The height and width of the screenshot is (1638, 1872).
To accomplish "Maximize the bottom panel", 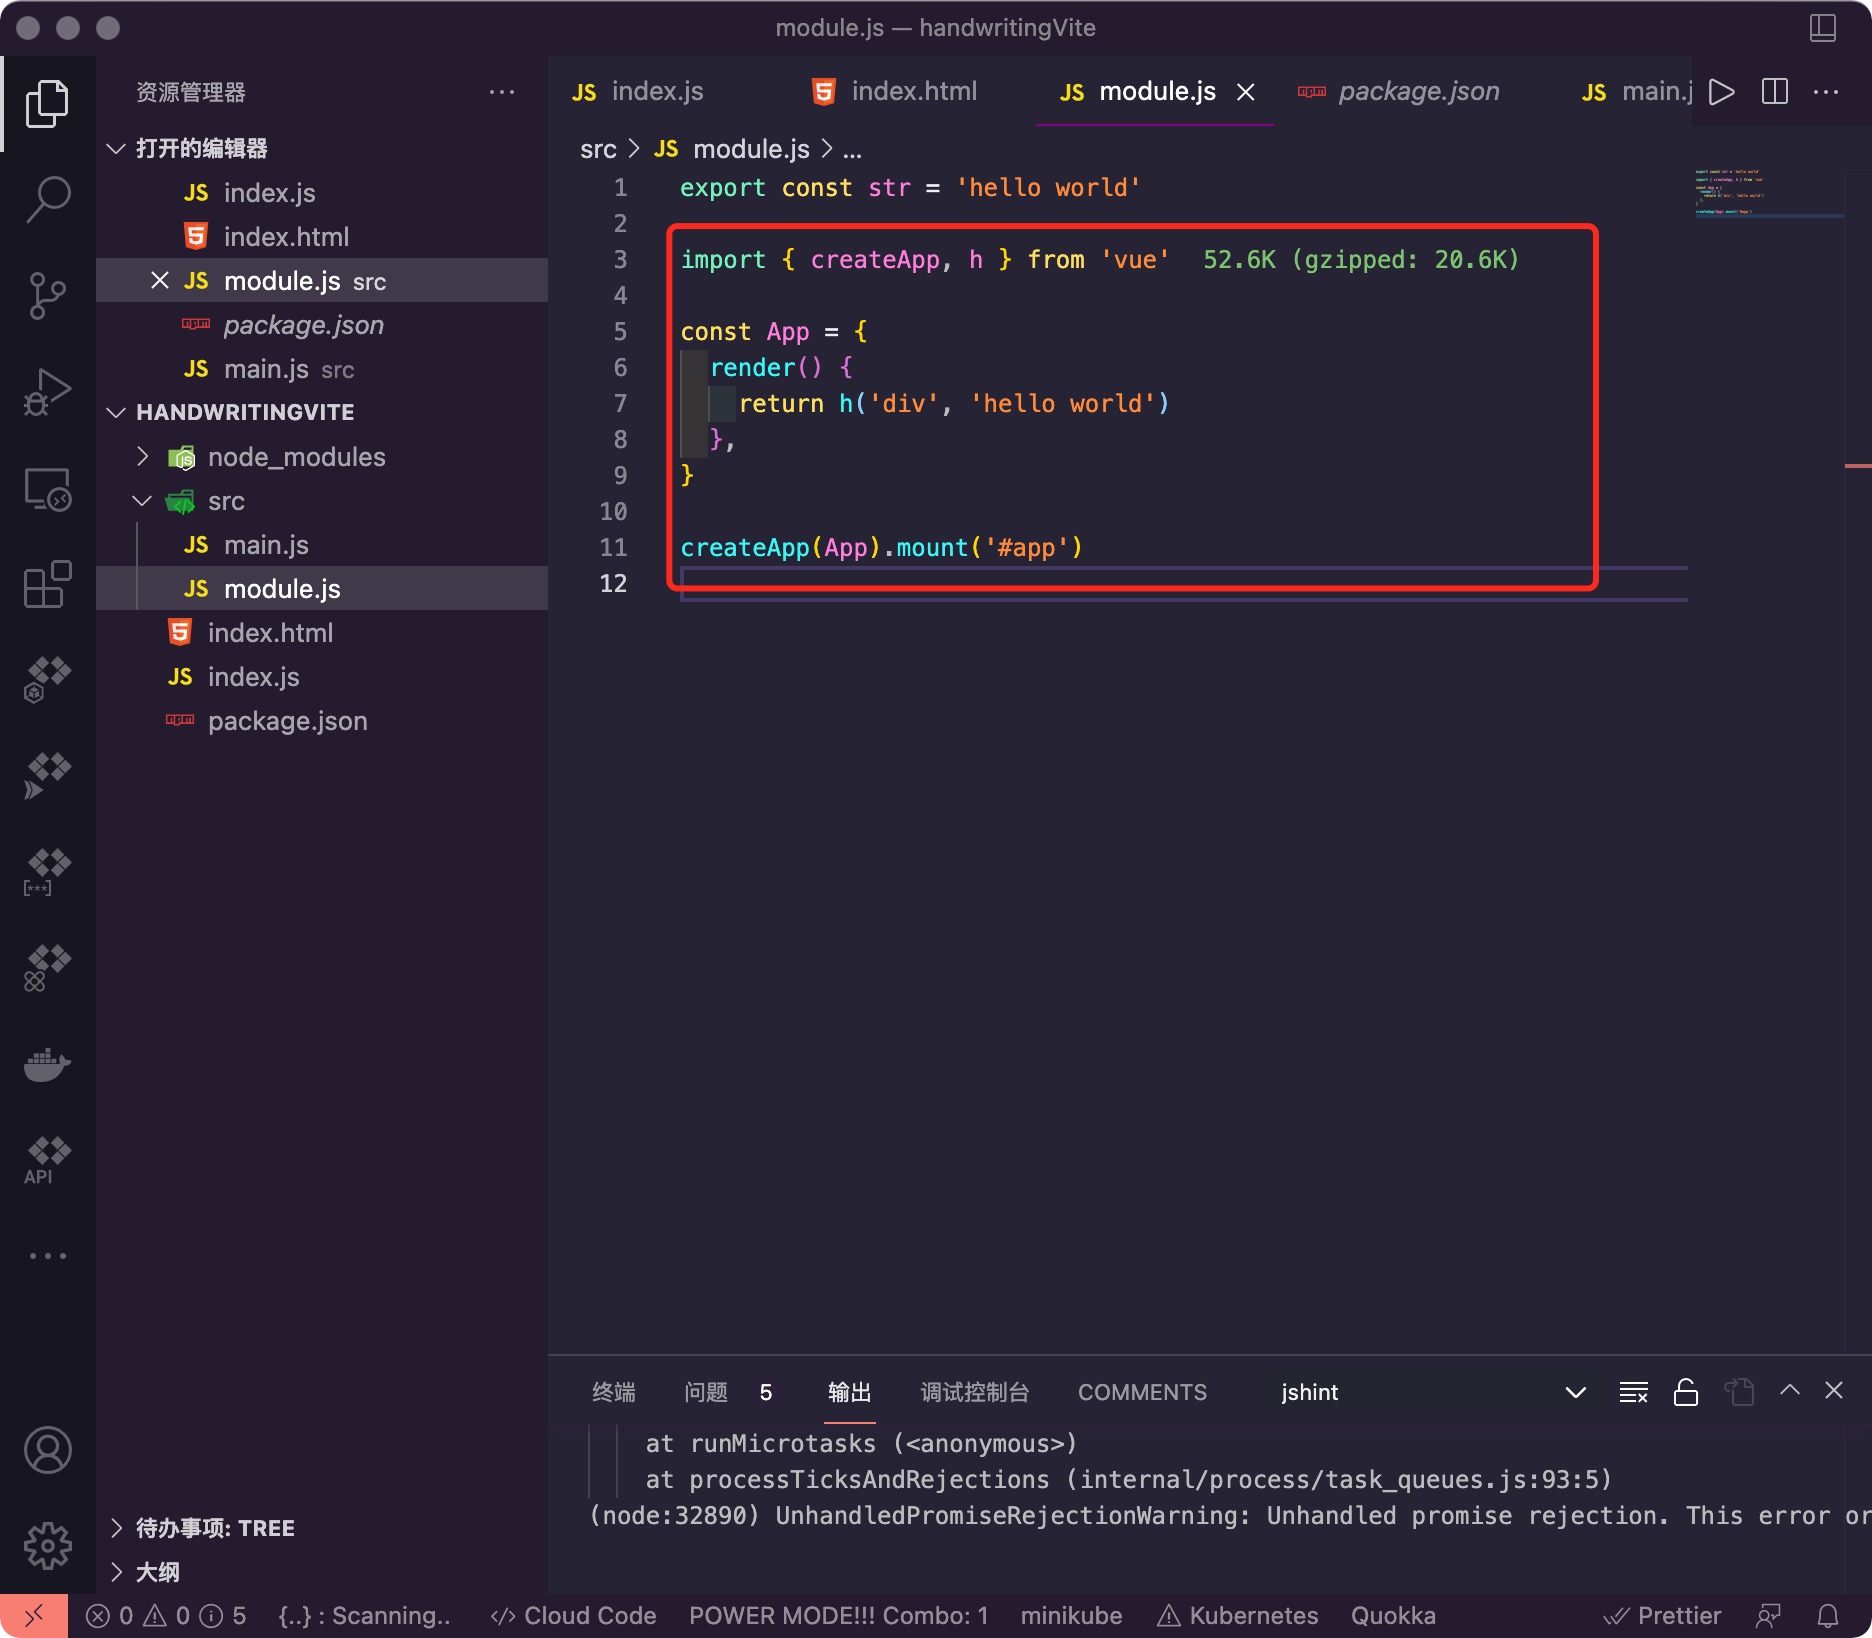I will click(1790, 1390).
